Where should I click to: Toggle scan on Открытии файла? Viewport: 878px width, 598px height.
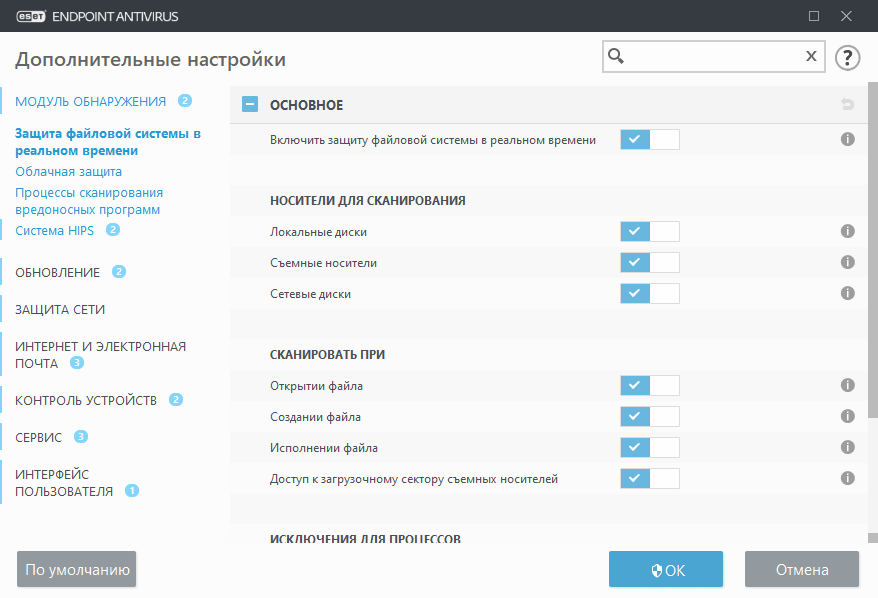point(650,385)
